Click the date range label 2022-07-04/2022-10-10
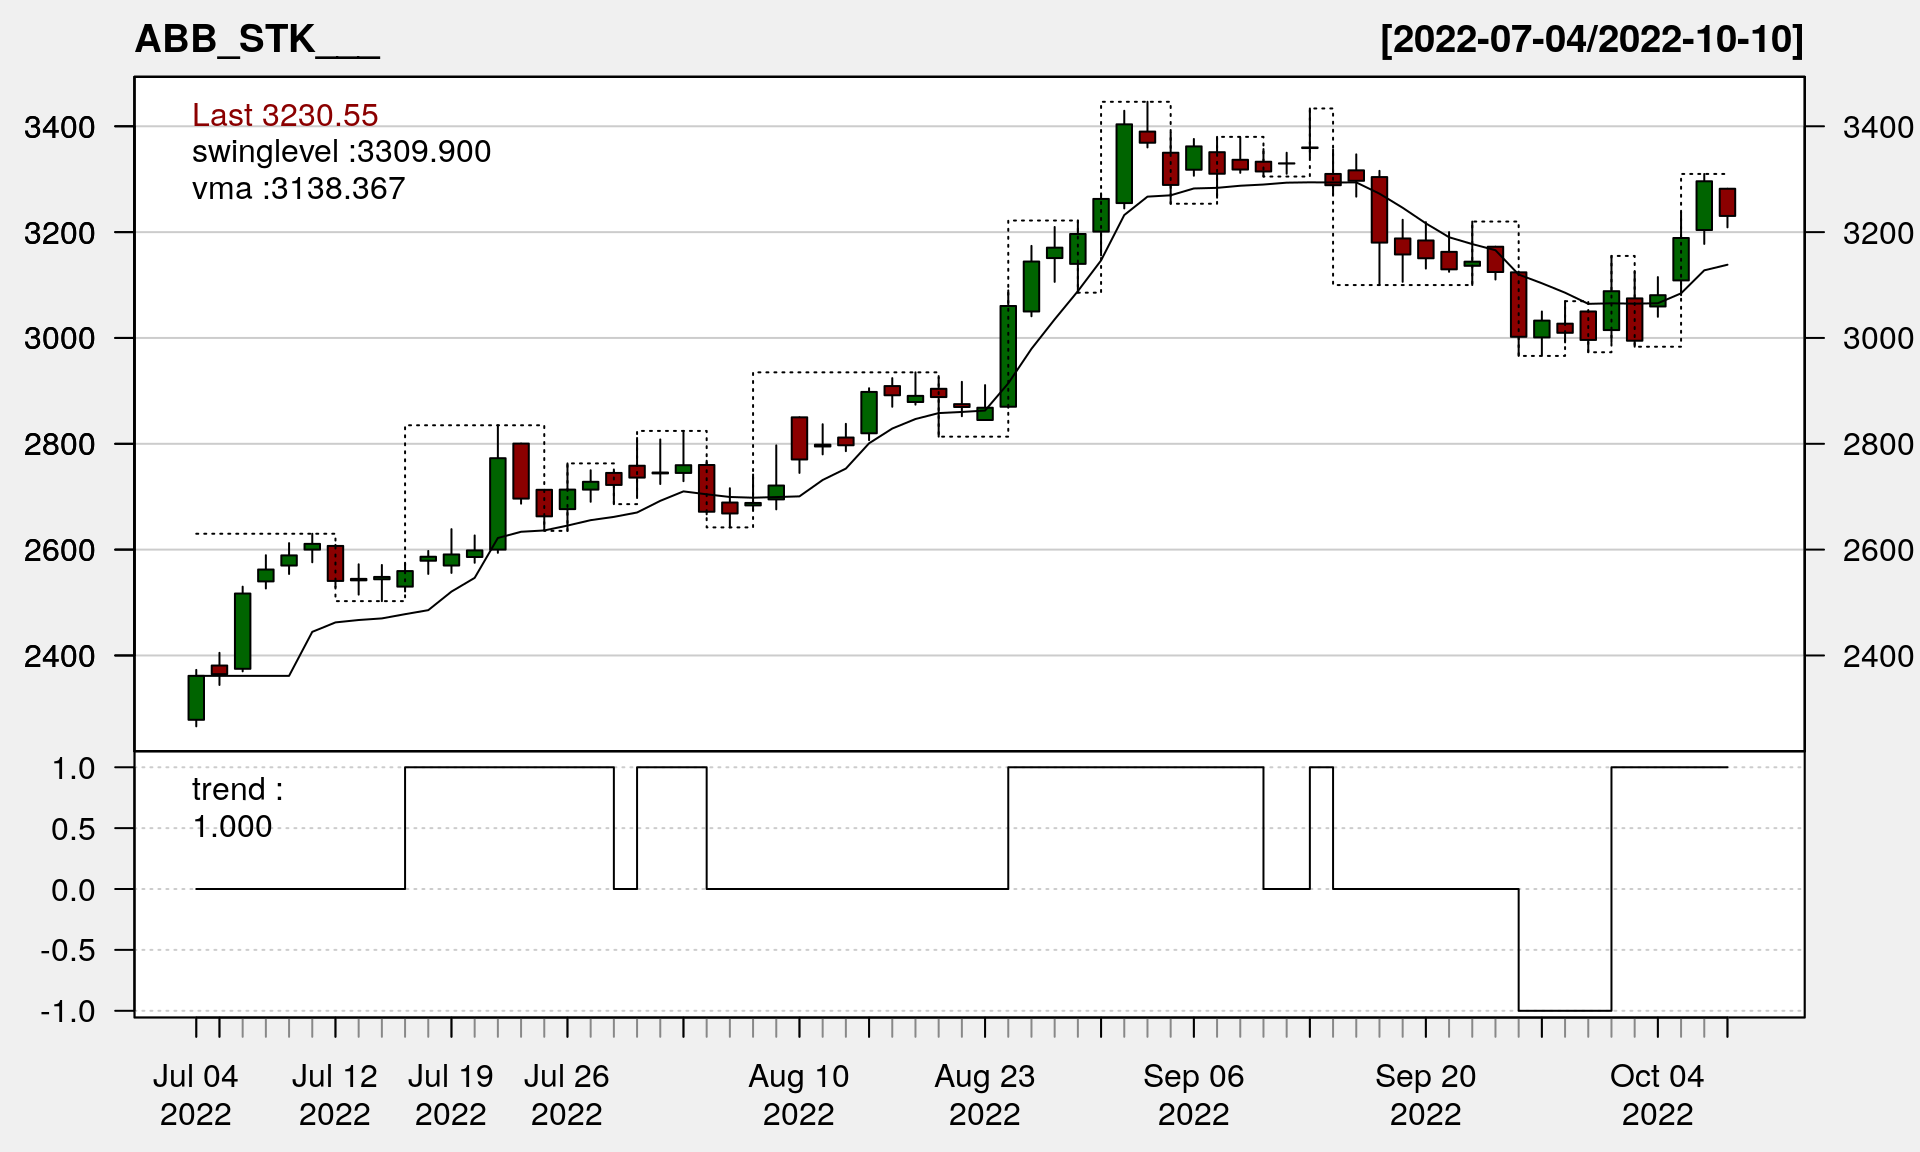This screenshot has width=1920, height=1152. click(x=1591, y=40)
